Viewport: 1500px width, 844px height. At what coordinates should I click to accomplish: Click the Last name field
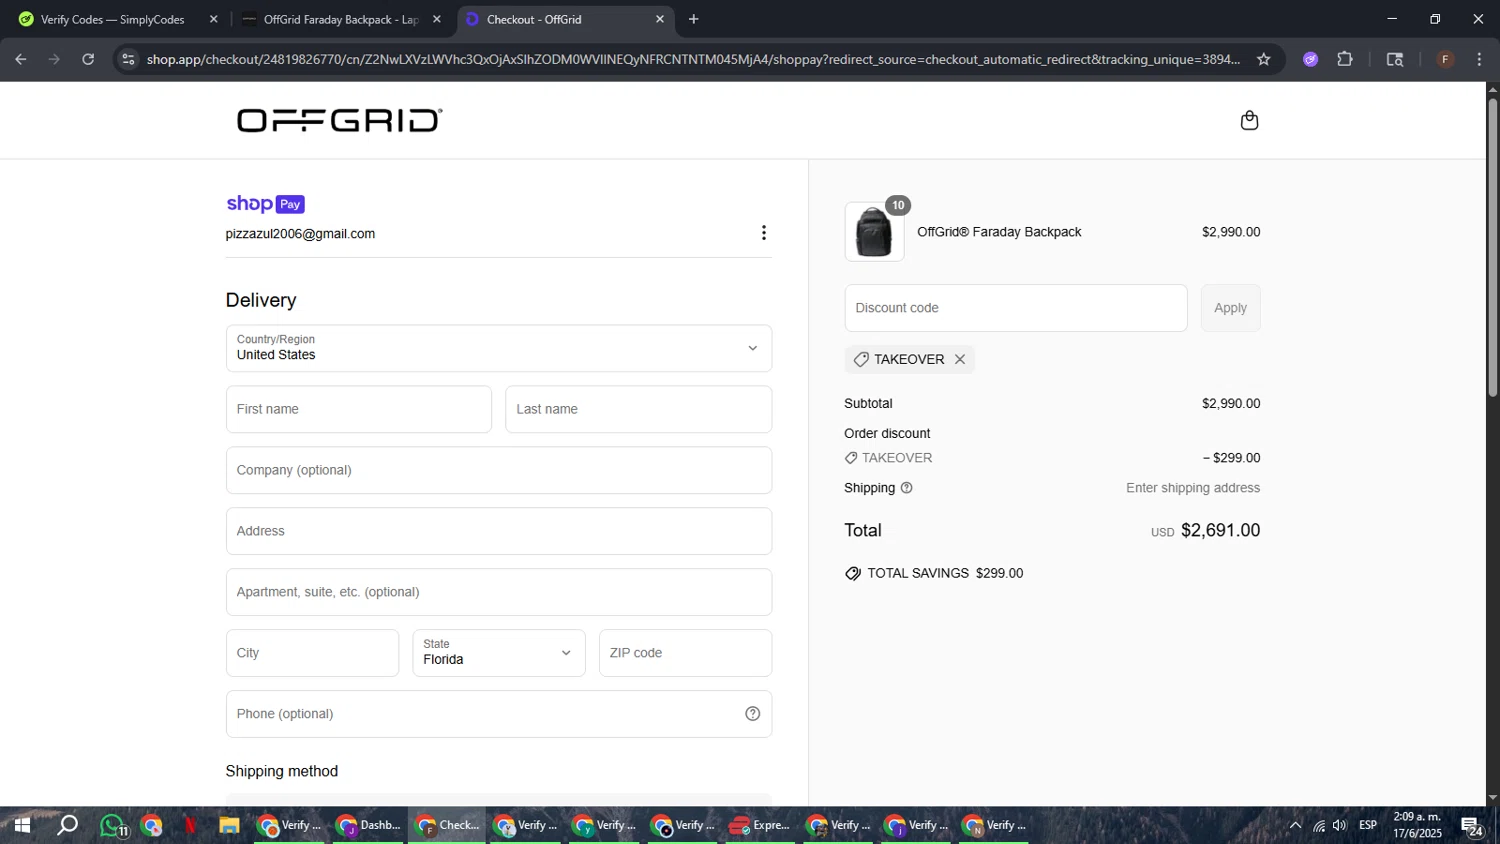pyautogui.click(x=638, y=409)
